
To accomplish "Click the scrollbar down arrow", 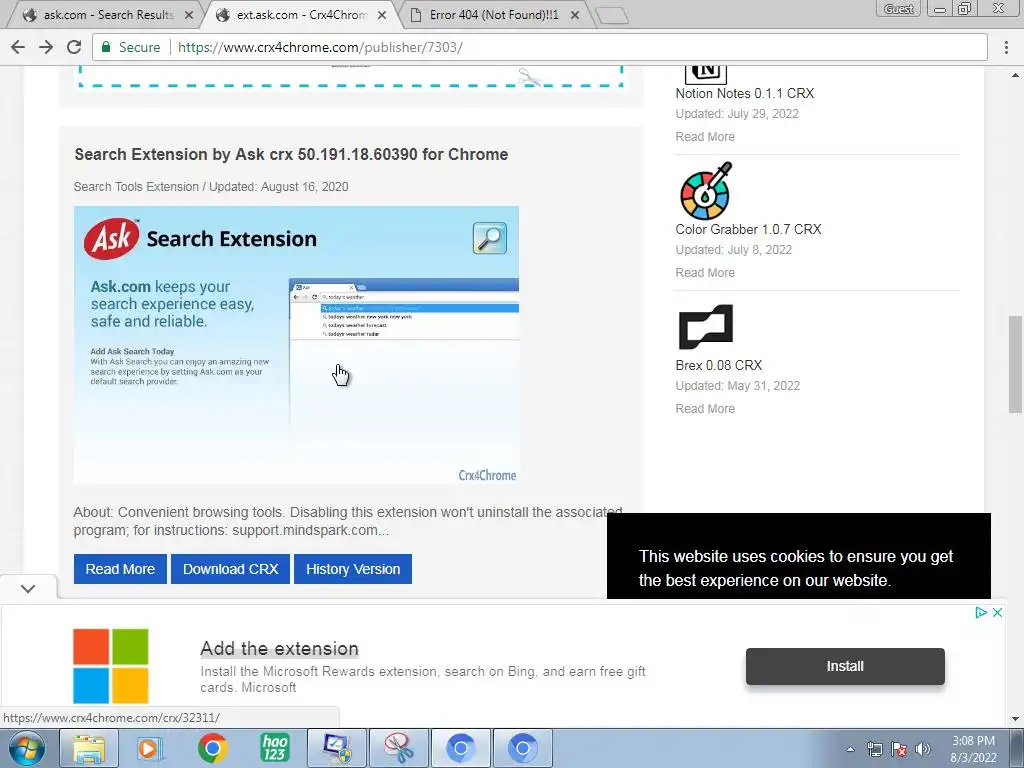I will click(1016, 718).
